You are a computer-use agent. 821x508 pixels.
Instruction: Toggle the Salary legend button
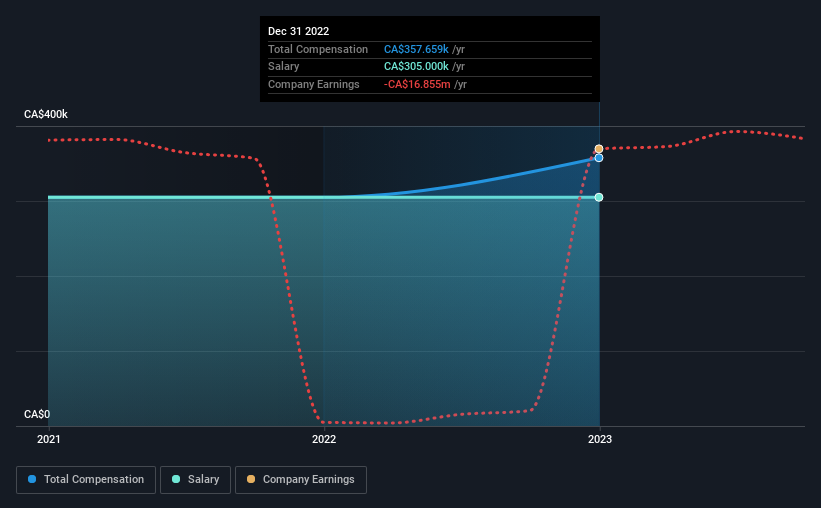point(195,480)
